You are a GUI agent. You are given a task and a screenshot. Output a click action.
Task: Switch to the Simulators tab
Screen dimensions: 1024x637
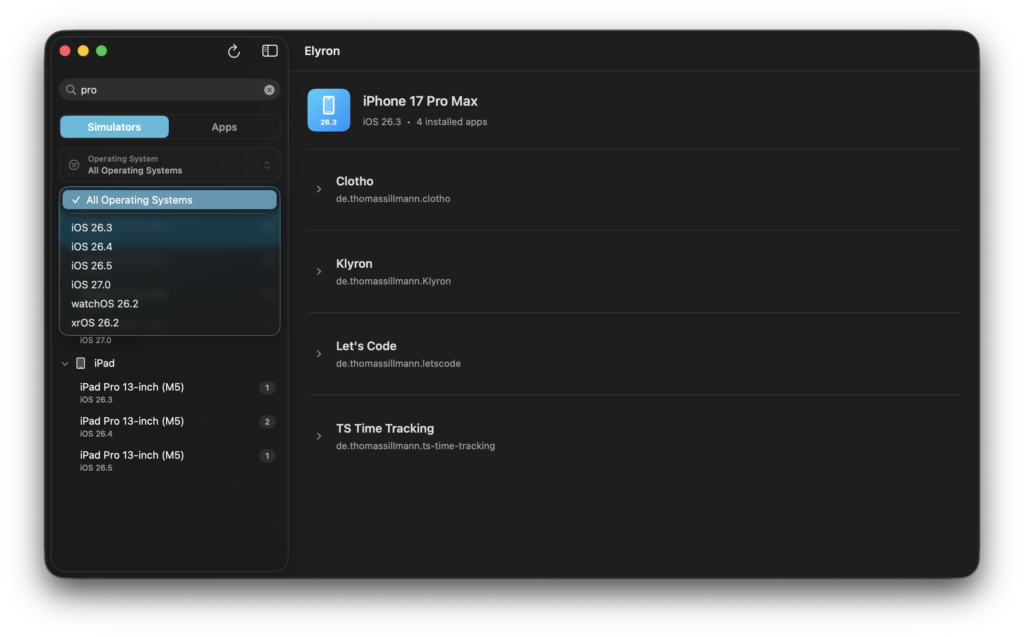click(x=114, y=127)
